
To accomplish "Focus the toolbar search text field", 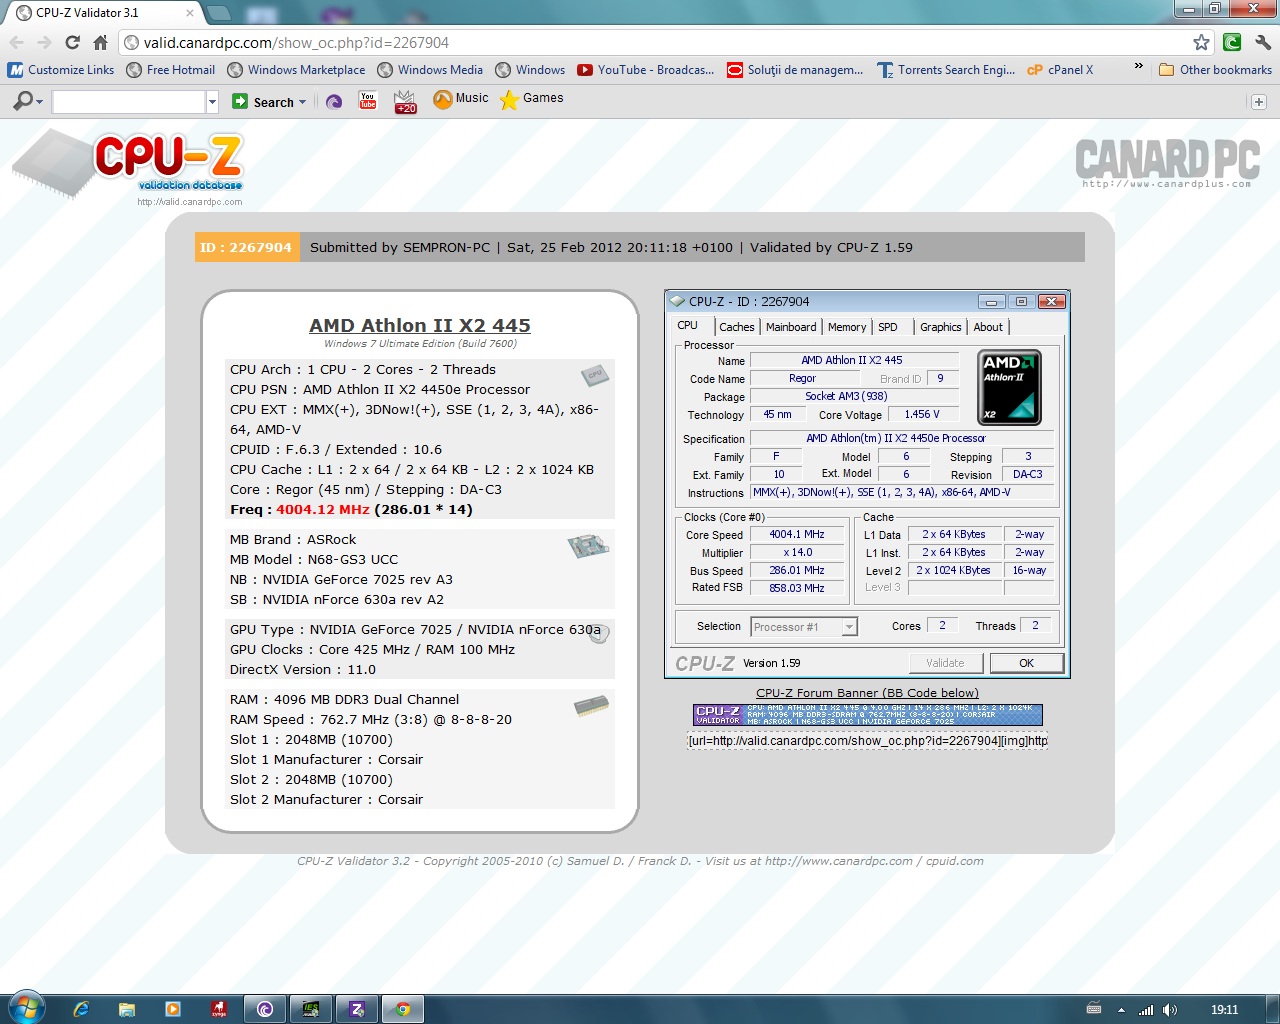I will [x=129, y=102].
